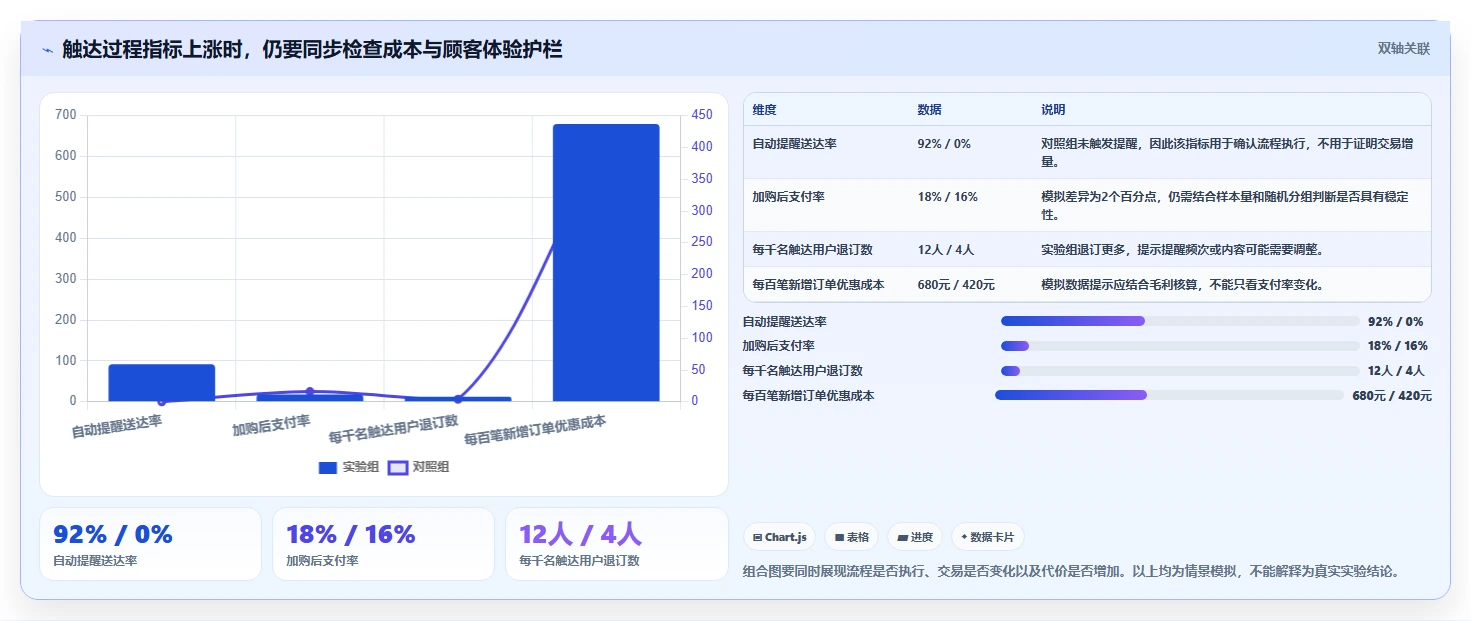
Task: Click the 维度 table column header
Action: pos(765,109)
